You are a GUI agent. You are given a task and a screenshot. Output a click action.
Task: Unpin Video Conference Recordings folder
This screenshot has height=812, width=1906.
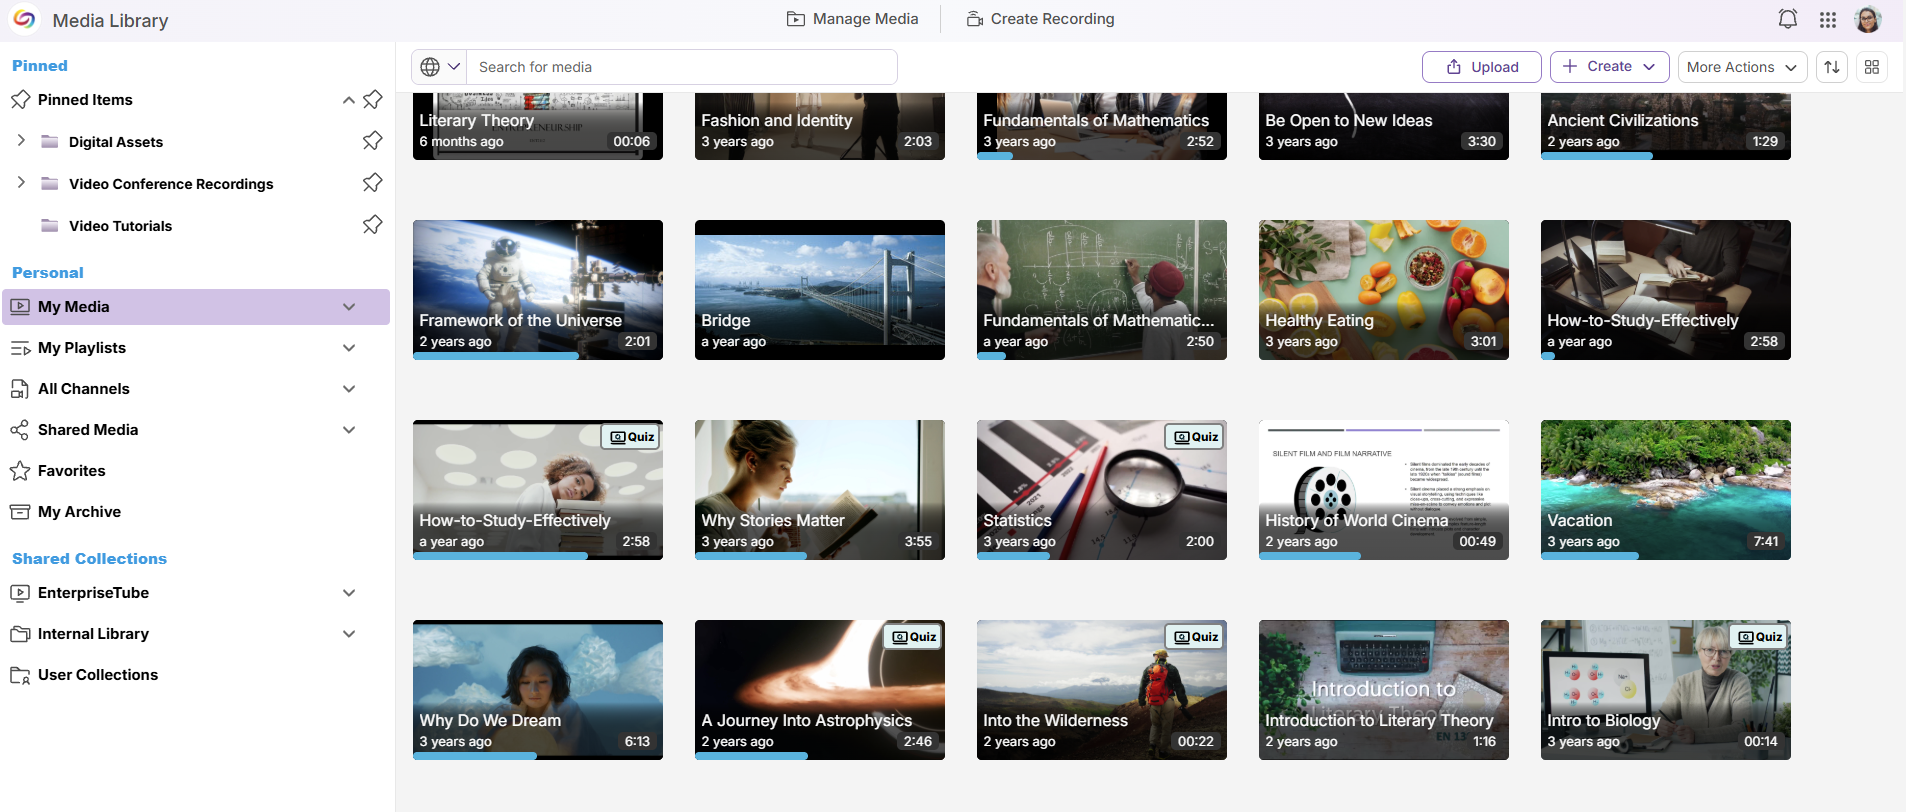372,183
